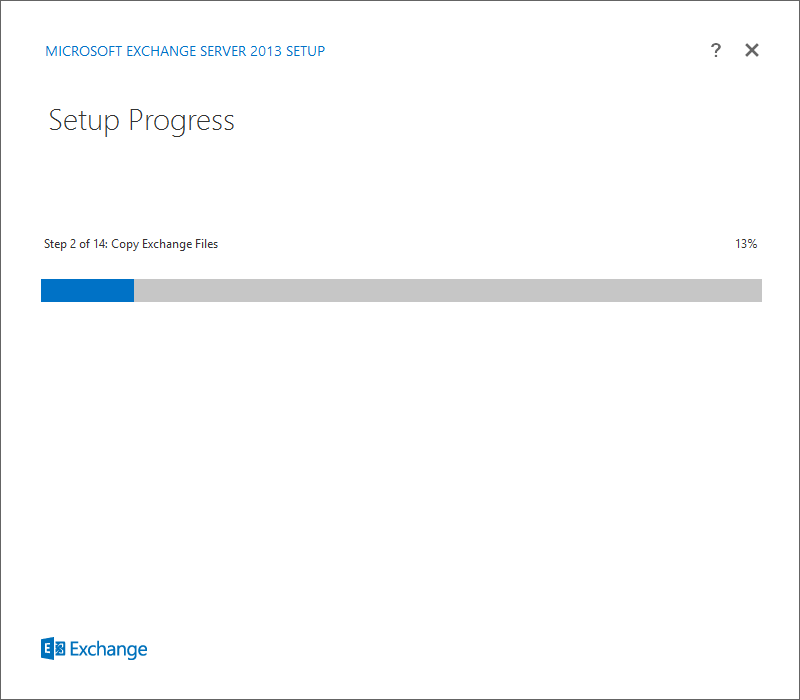Close the Exchange setup window
Screen dimensions: 800x700
pos(752,51)
